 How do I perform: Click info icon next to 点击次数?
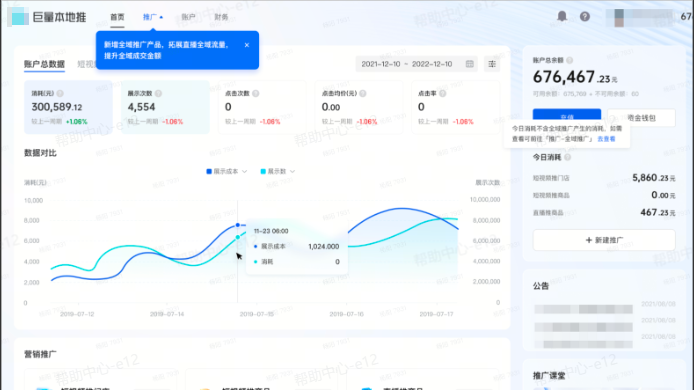point(256,93)
